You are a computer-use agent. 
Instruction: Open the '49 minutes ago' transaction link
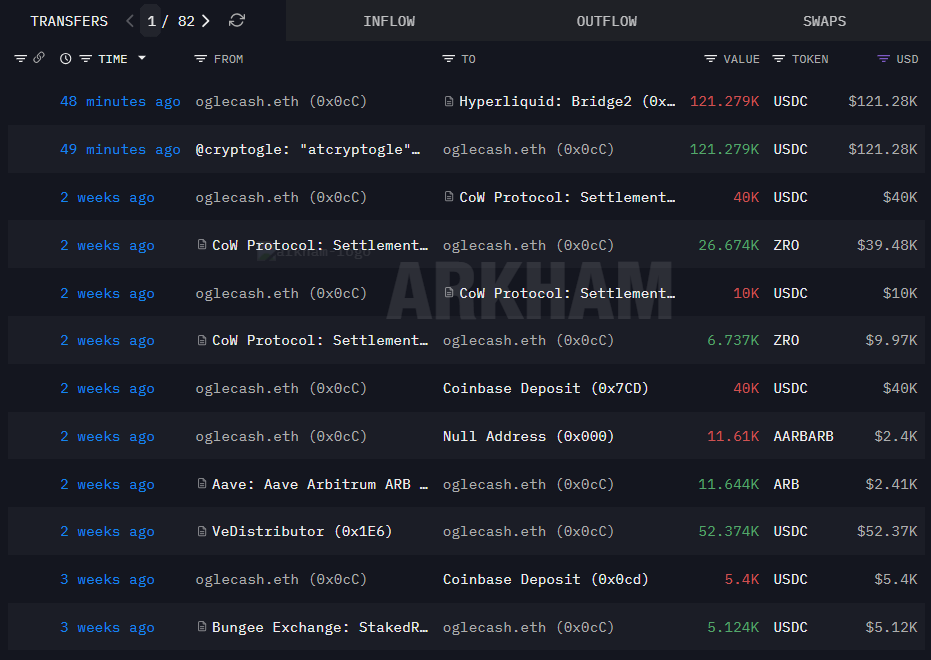(x=120, y=150)
